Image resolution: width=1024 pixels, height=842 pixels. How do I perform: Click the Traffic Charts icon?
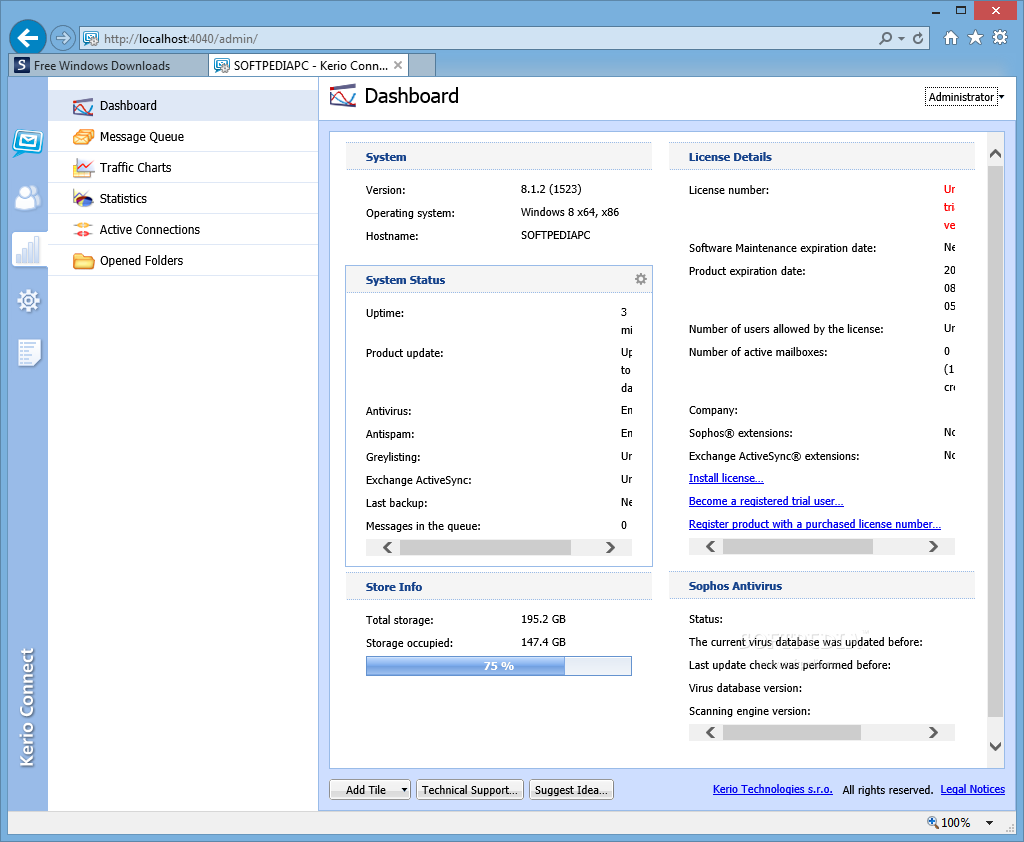(83, 168)
